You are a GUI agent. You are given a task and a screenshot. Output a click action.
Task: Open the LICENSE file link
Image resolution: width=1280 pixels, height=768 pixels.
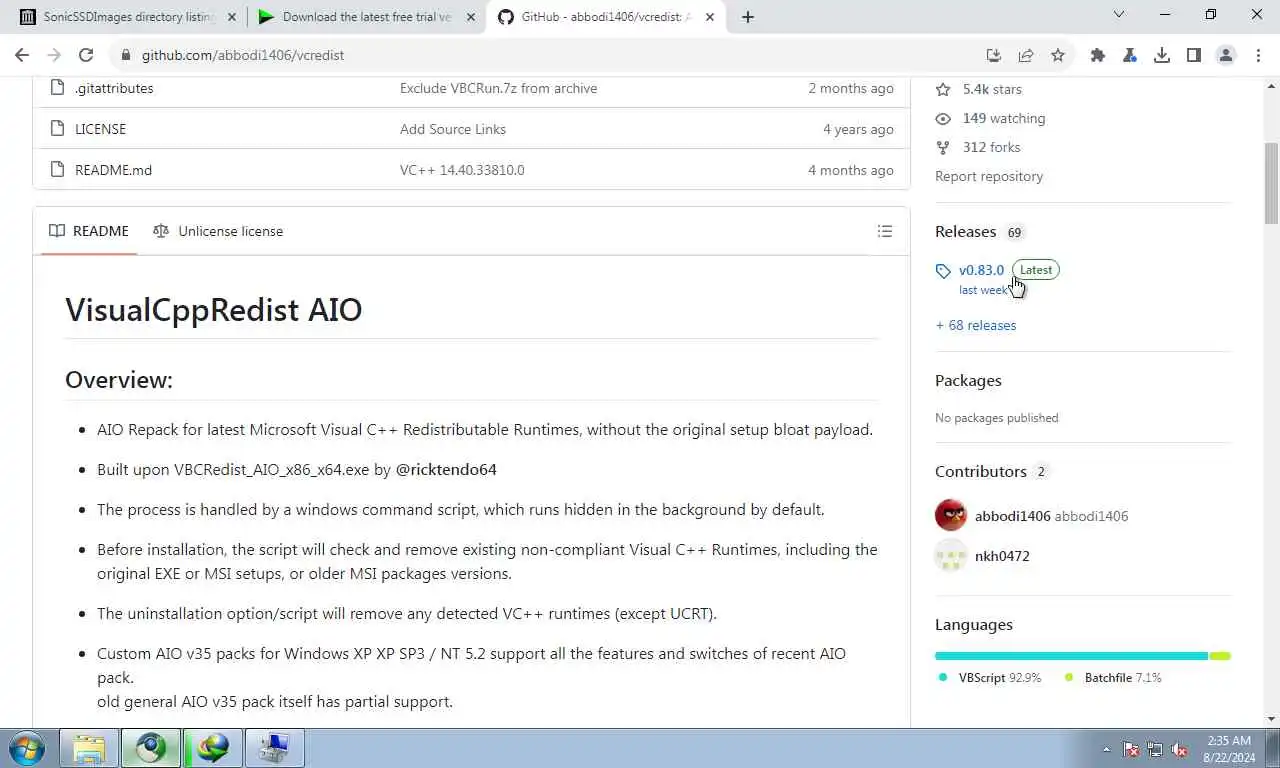100,129
